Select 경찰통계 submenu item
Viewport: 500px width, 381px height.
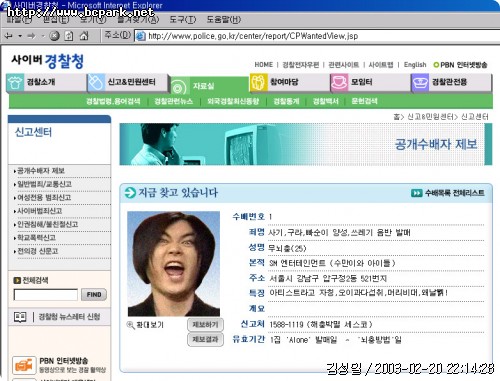286,101
